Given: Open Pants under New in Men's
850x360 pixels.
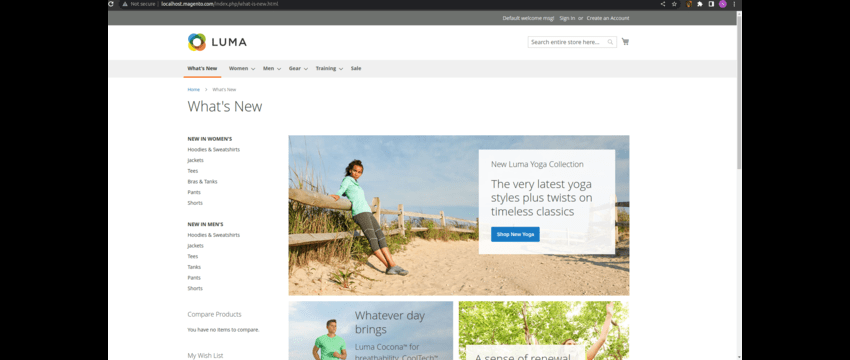Looking at the screenshot, I should coord(194,278).
